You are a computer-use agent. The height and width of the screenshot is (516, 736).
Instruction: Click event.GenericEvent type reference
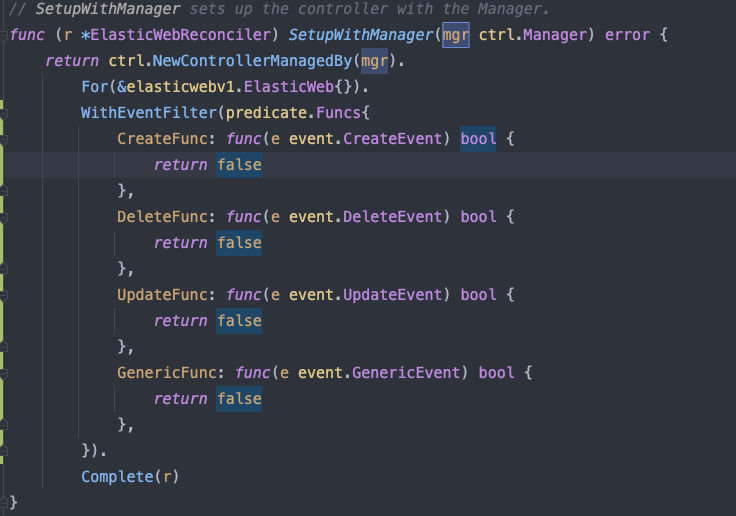[379, 373]
